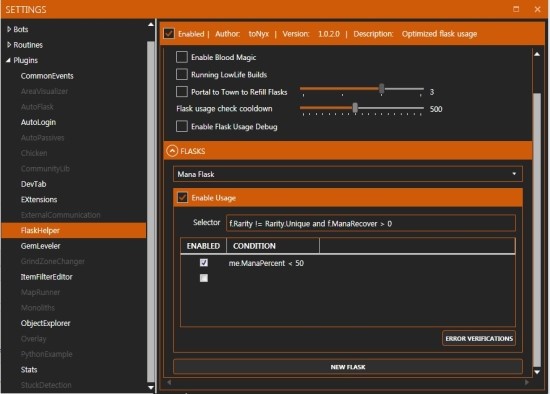This screenshot has width=550, height=394.
Task: Click the ERROR VERIFICATIONS button
Action: click(479, 338)
